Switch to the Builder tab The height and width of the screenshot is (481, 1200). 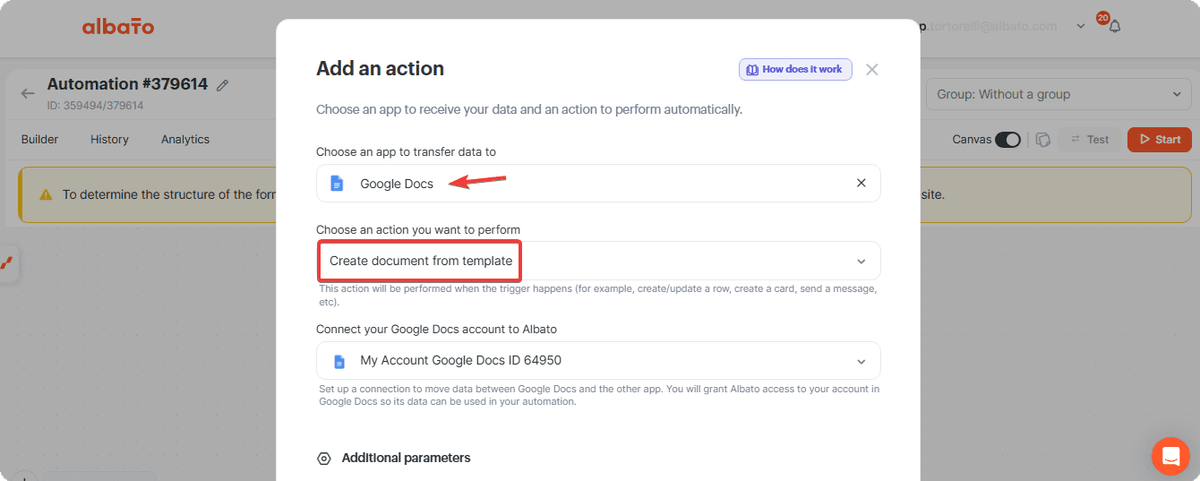(40, 139)
